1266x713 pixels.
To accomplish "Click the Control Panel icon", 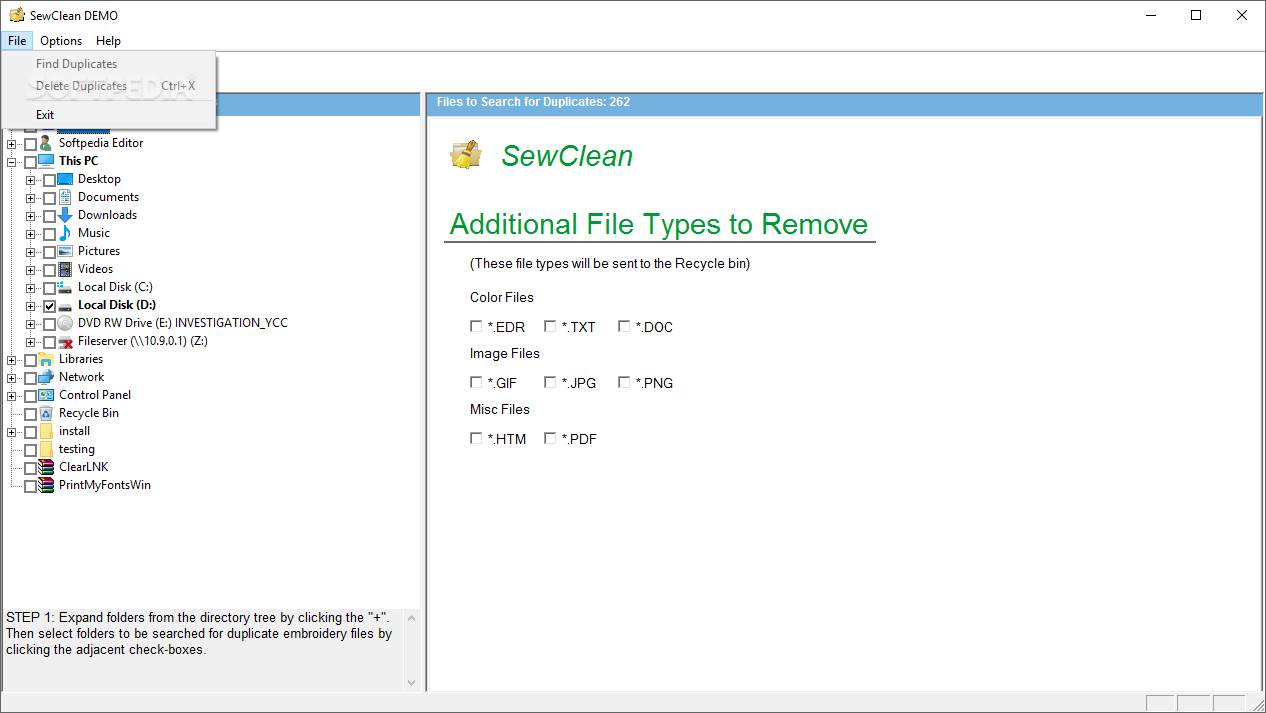I will point(46,395).
